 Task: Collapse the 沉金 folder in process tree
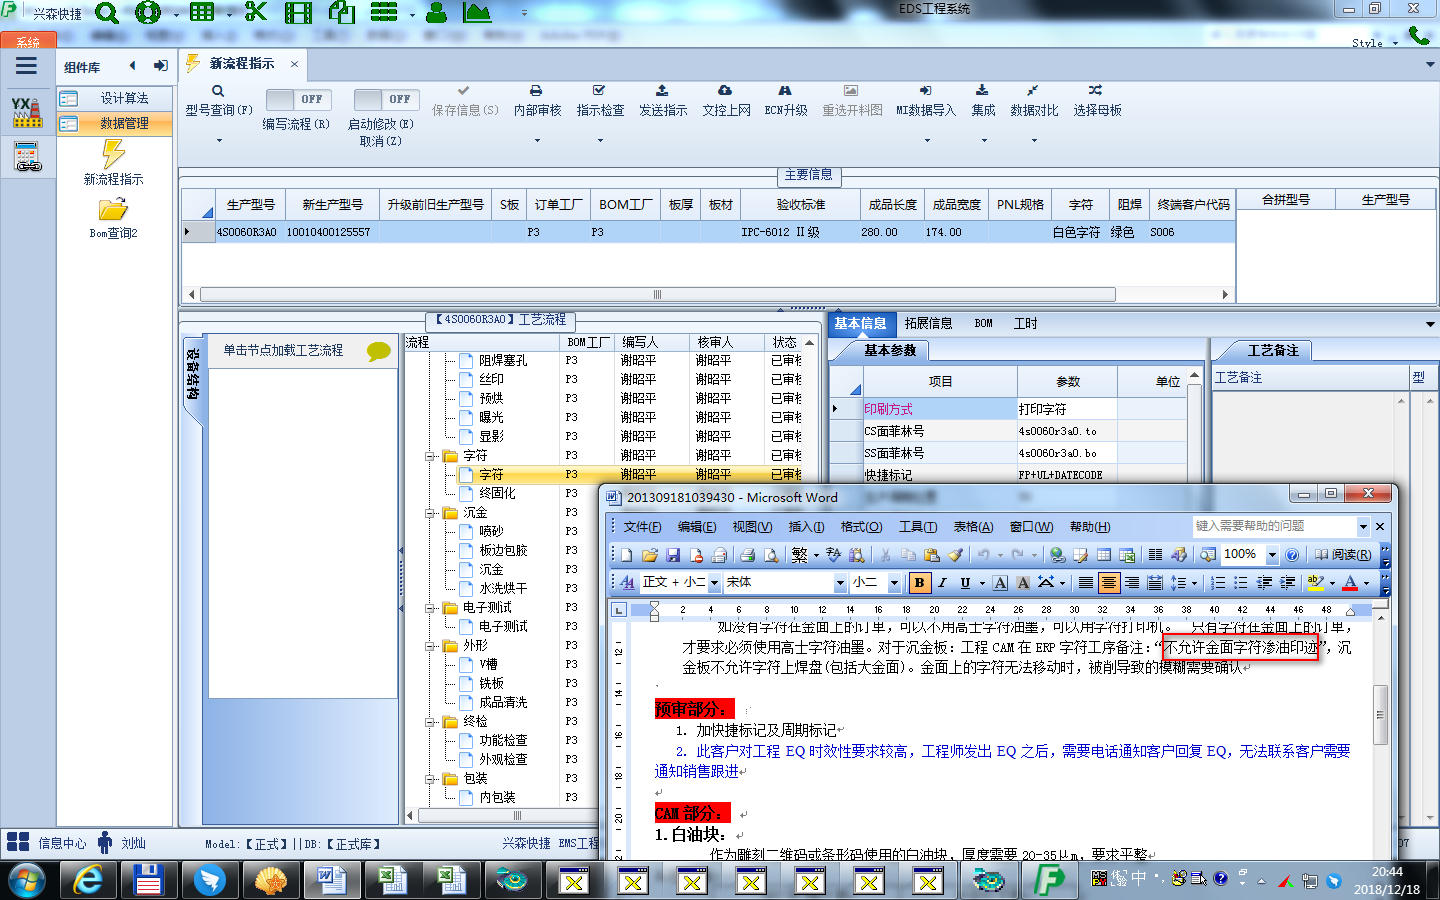(x=431, y=512)
